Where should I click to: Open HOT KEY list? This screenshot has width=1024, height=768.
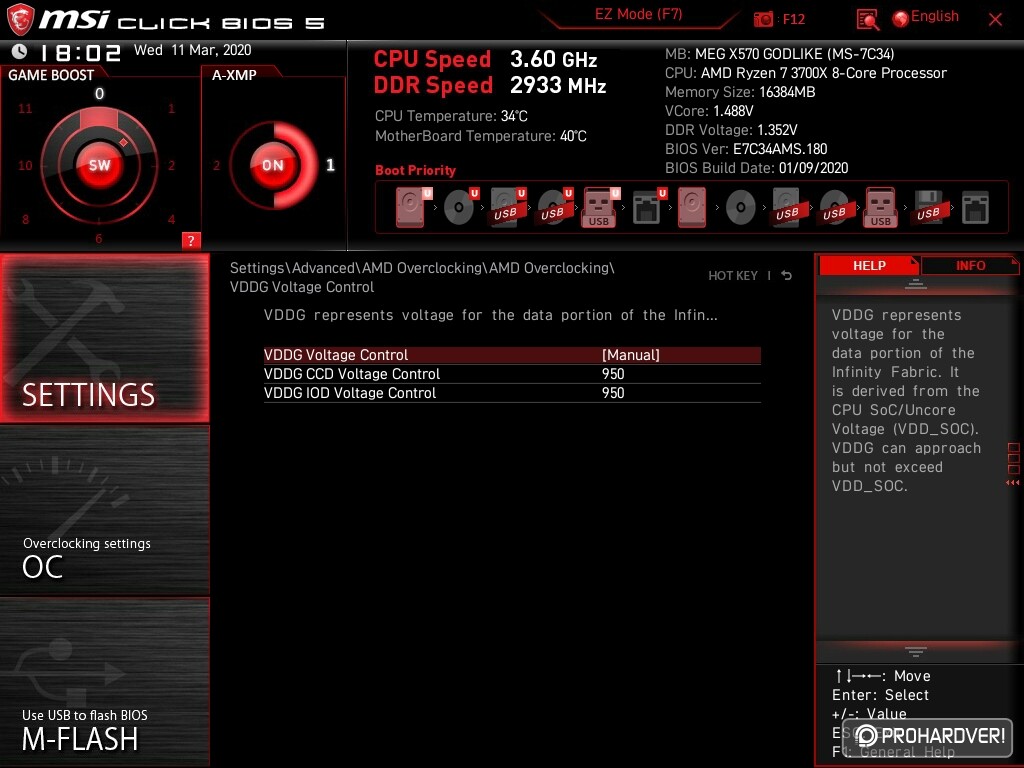[733, 276]
